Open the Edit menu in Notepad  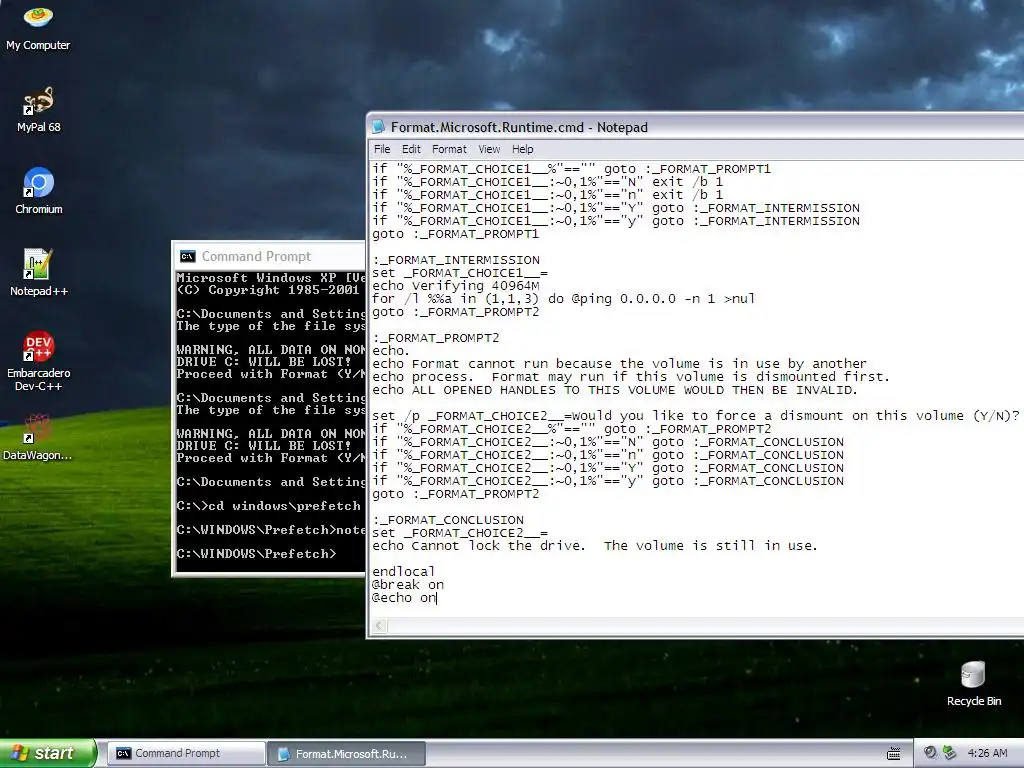(x=411, y=149)
